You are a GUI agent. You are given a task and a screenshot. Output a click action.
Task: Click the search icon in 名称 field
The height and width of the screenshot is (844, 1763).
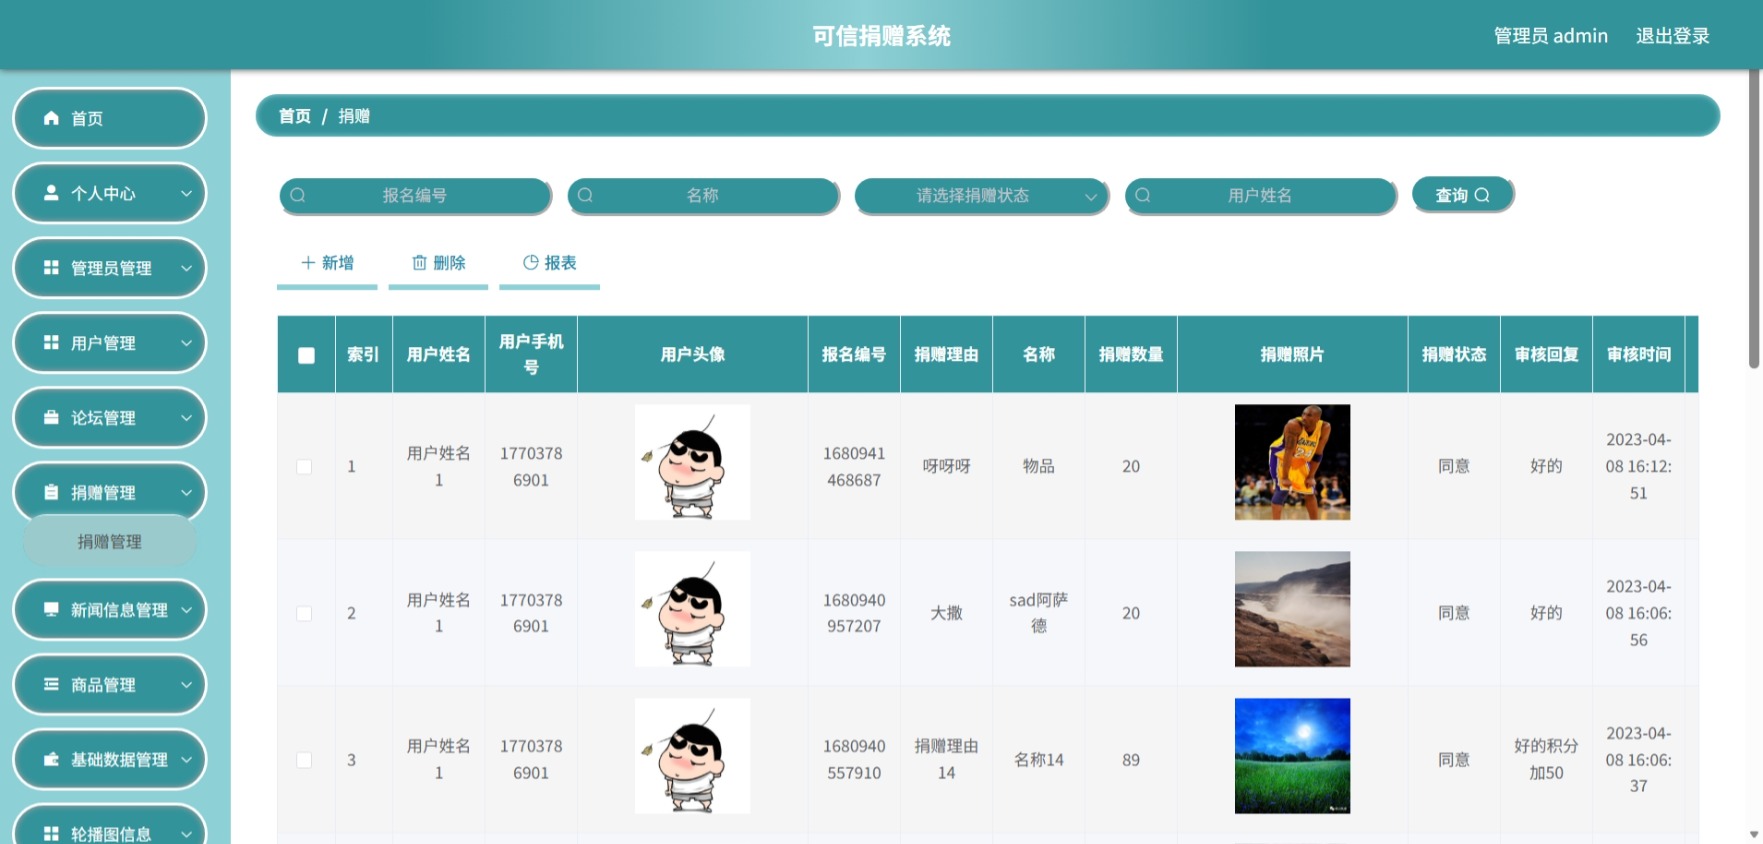[x=586, y=195]
